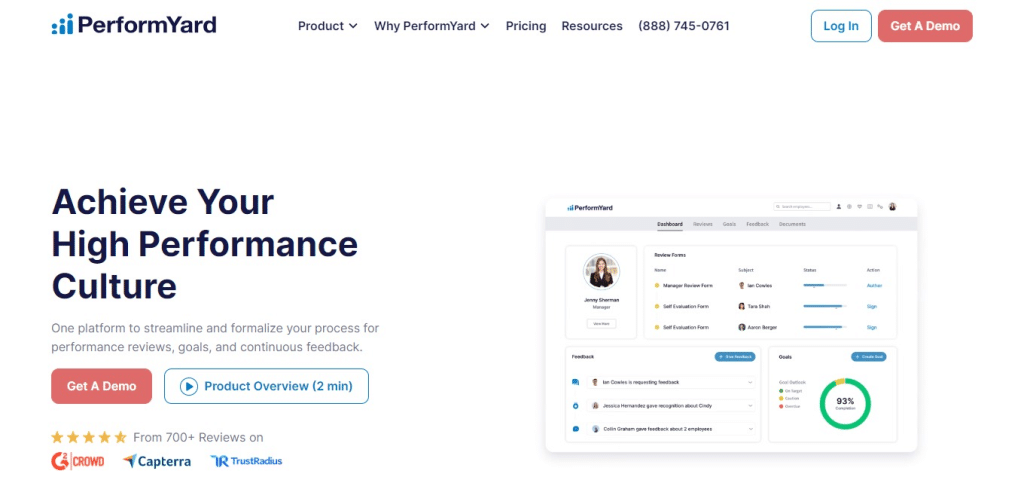Click the person icon in dashboard preview toolbar

point(839,206)
